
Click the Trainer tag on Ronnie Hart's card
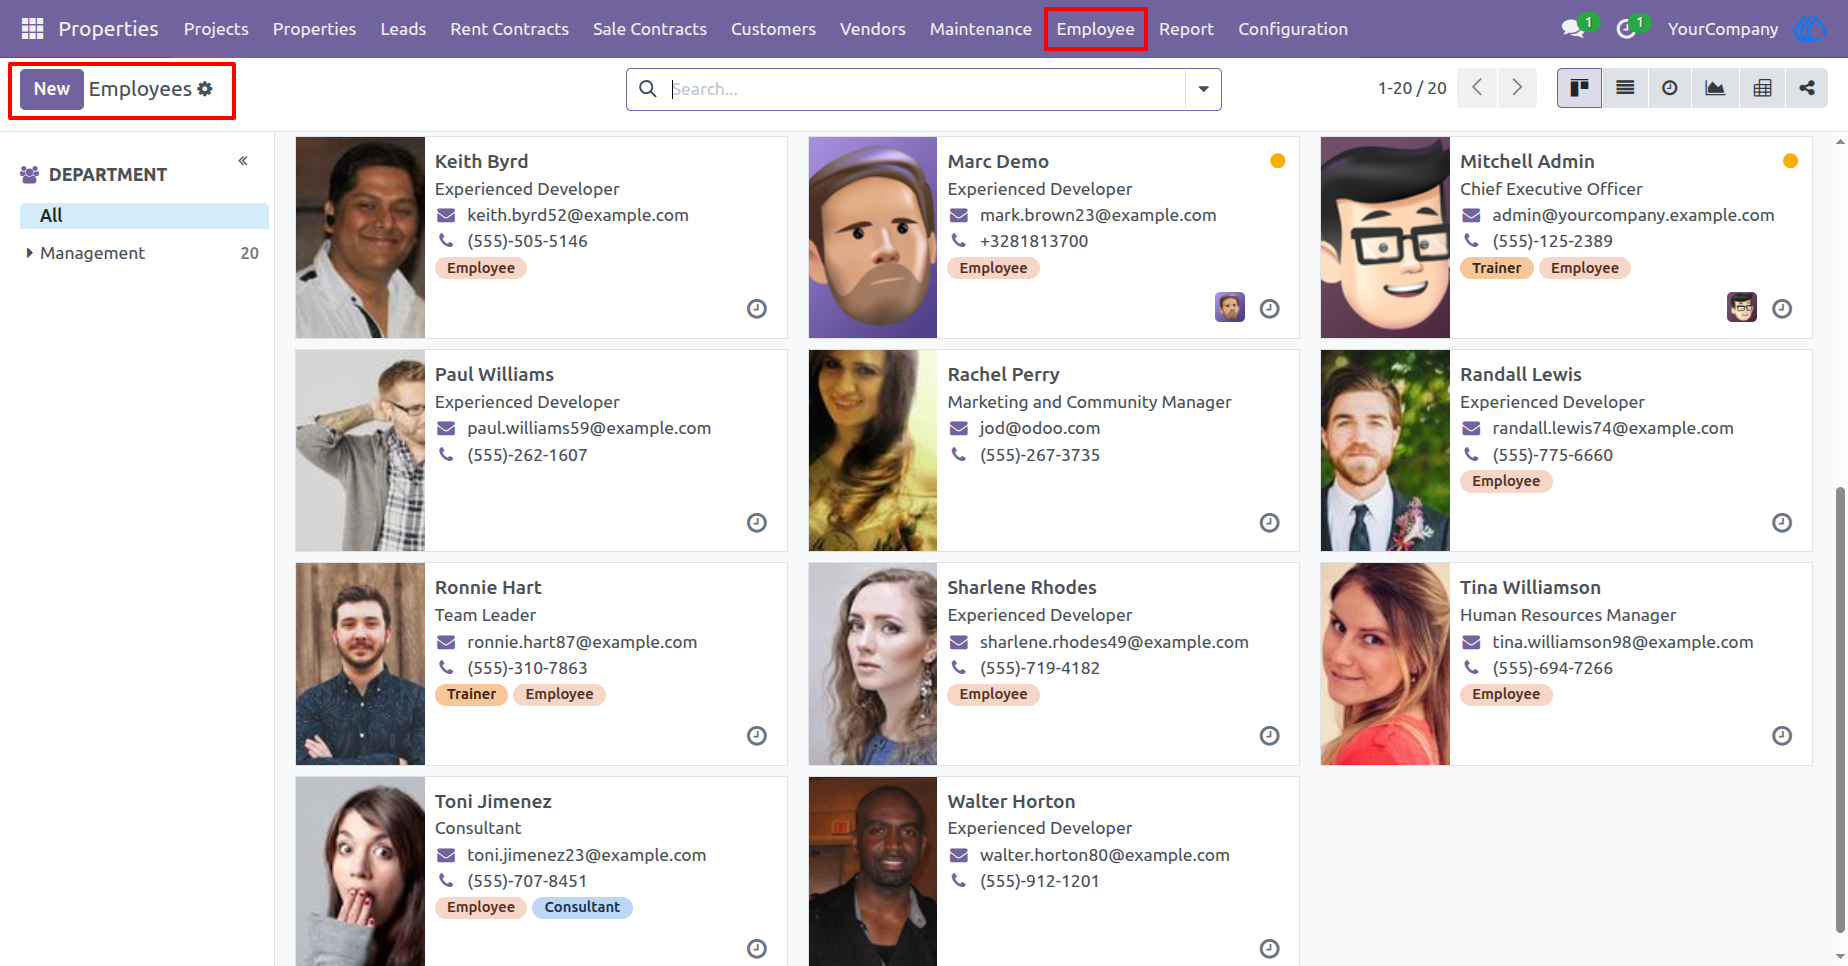click(471, 694)
